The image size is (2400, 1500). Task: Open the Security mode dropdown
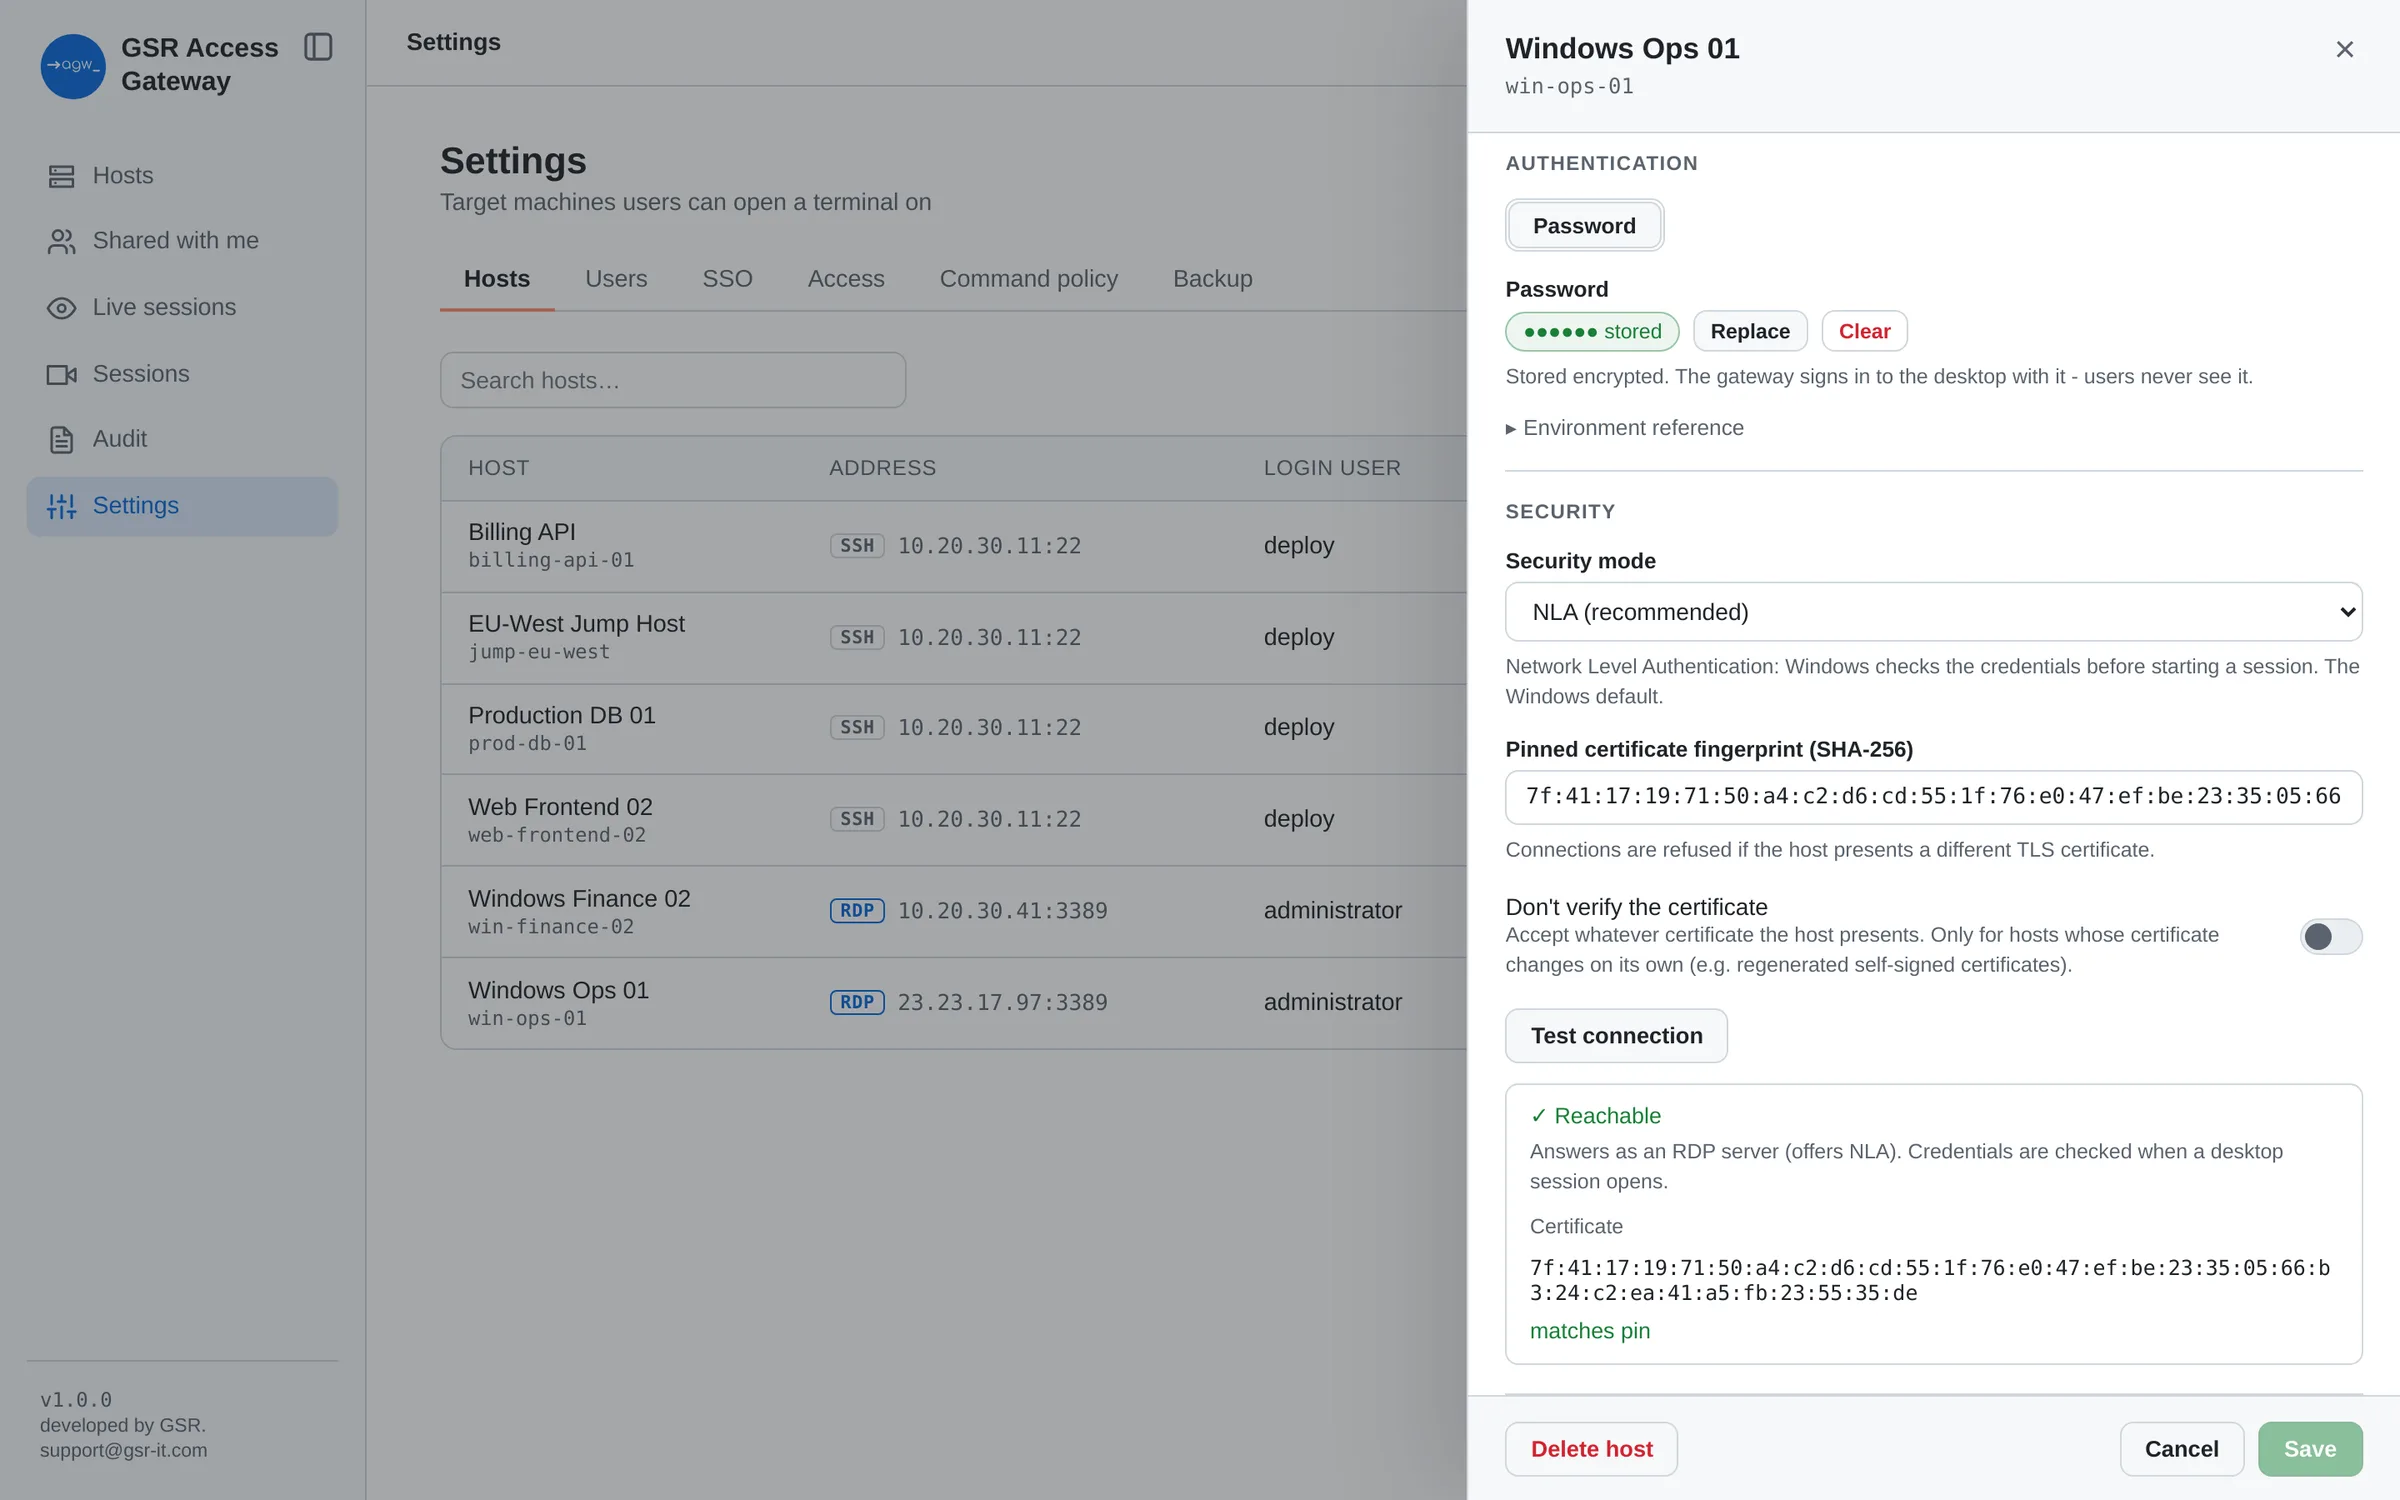pos(1933,611)
